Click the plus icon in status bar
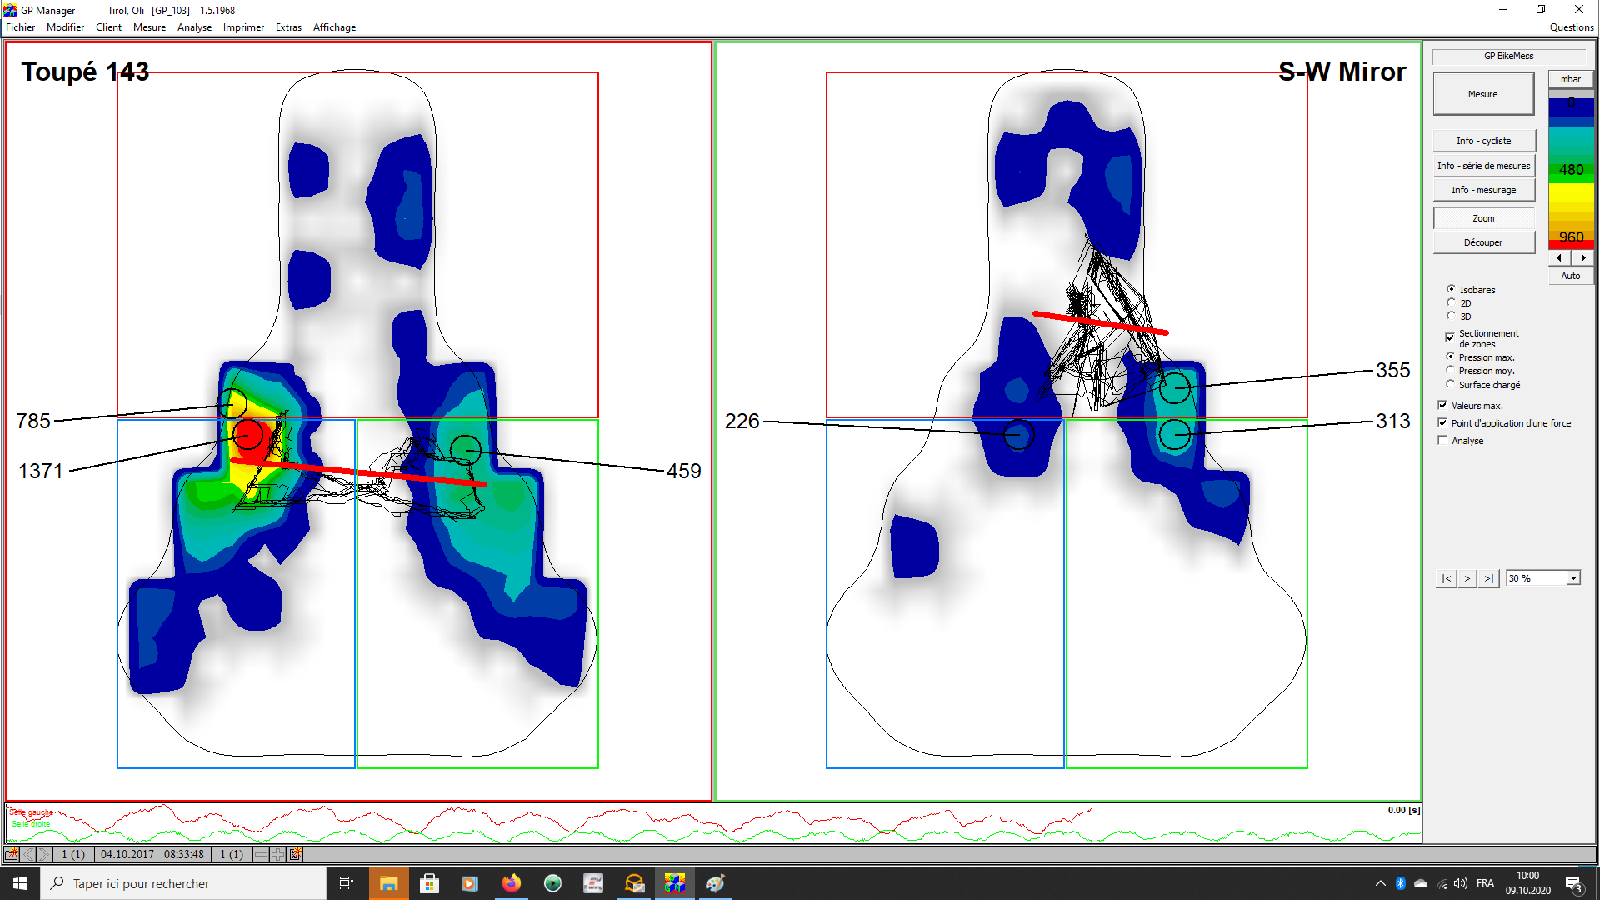 point(277,854)
